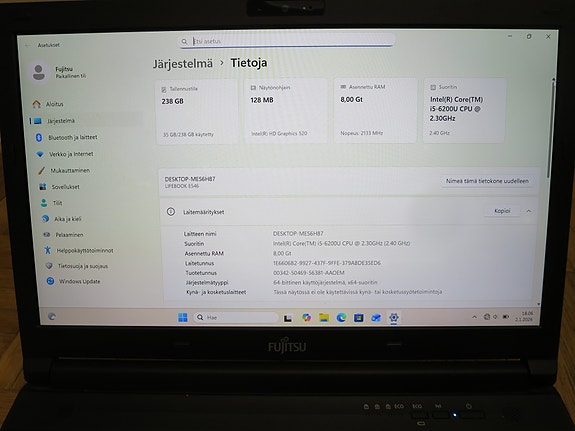Click the LIFEBOOK E546 model text
The width and height of the screenshot is (575, 431).
coord(182,186)
